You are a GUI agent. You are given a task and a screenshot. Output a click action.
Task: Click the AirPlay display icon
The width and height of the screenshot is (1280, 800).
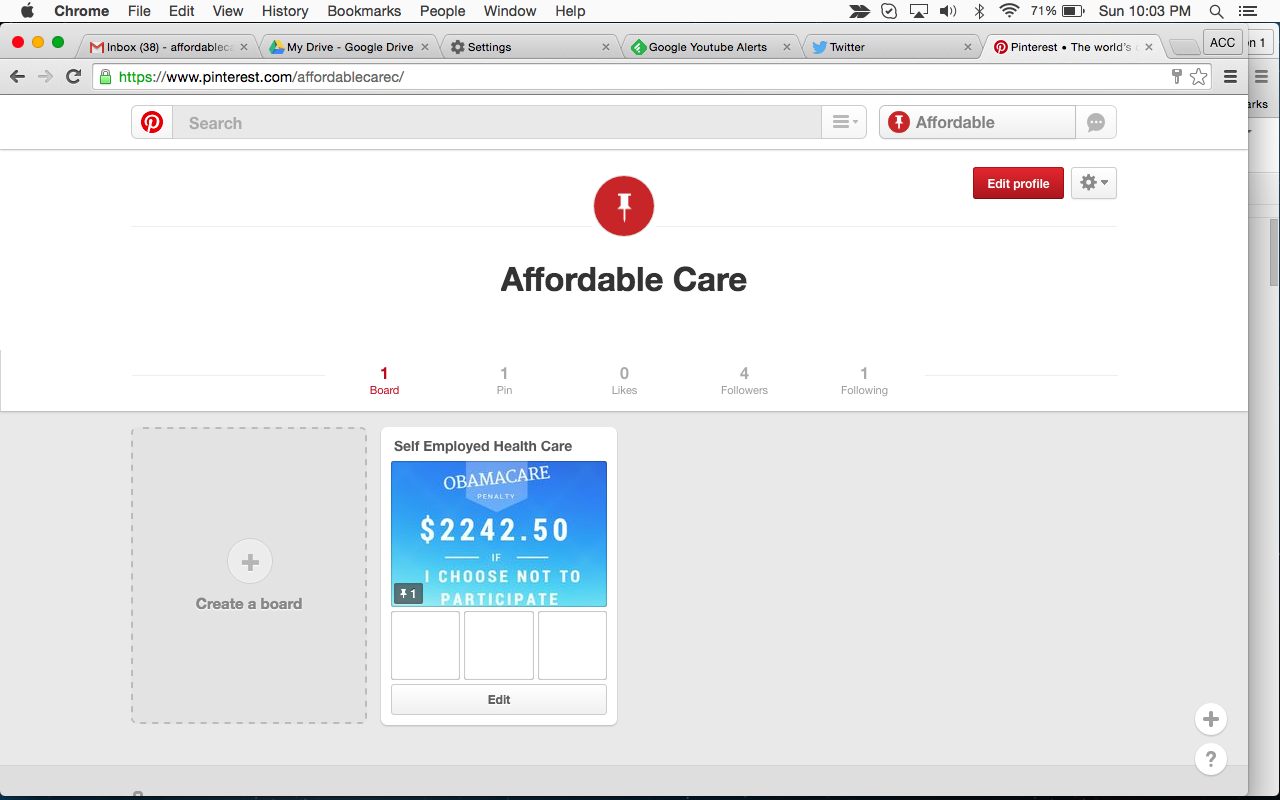918,11
